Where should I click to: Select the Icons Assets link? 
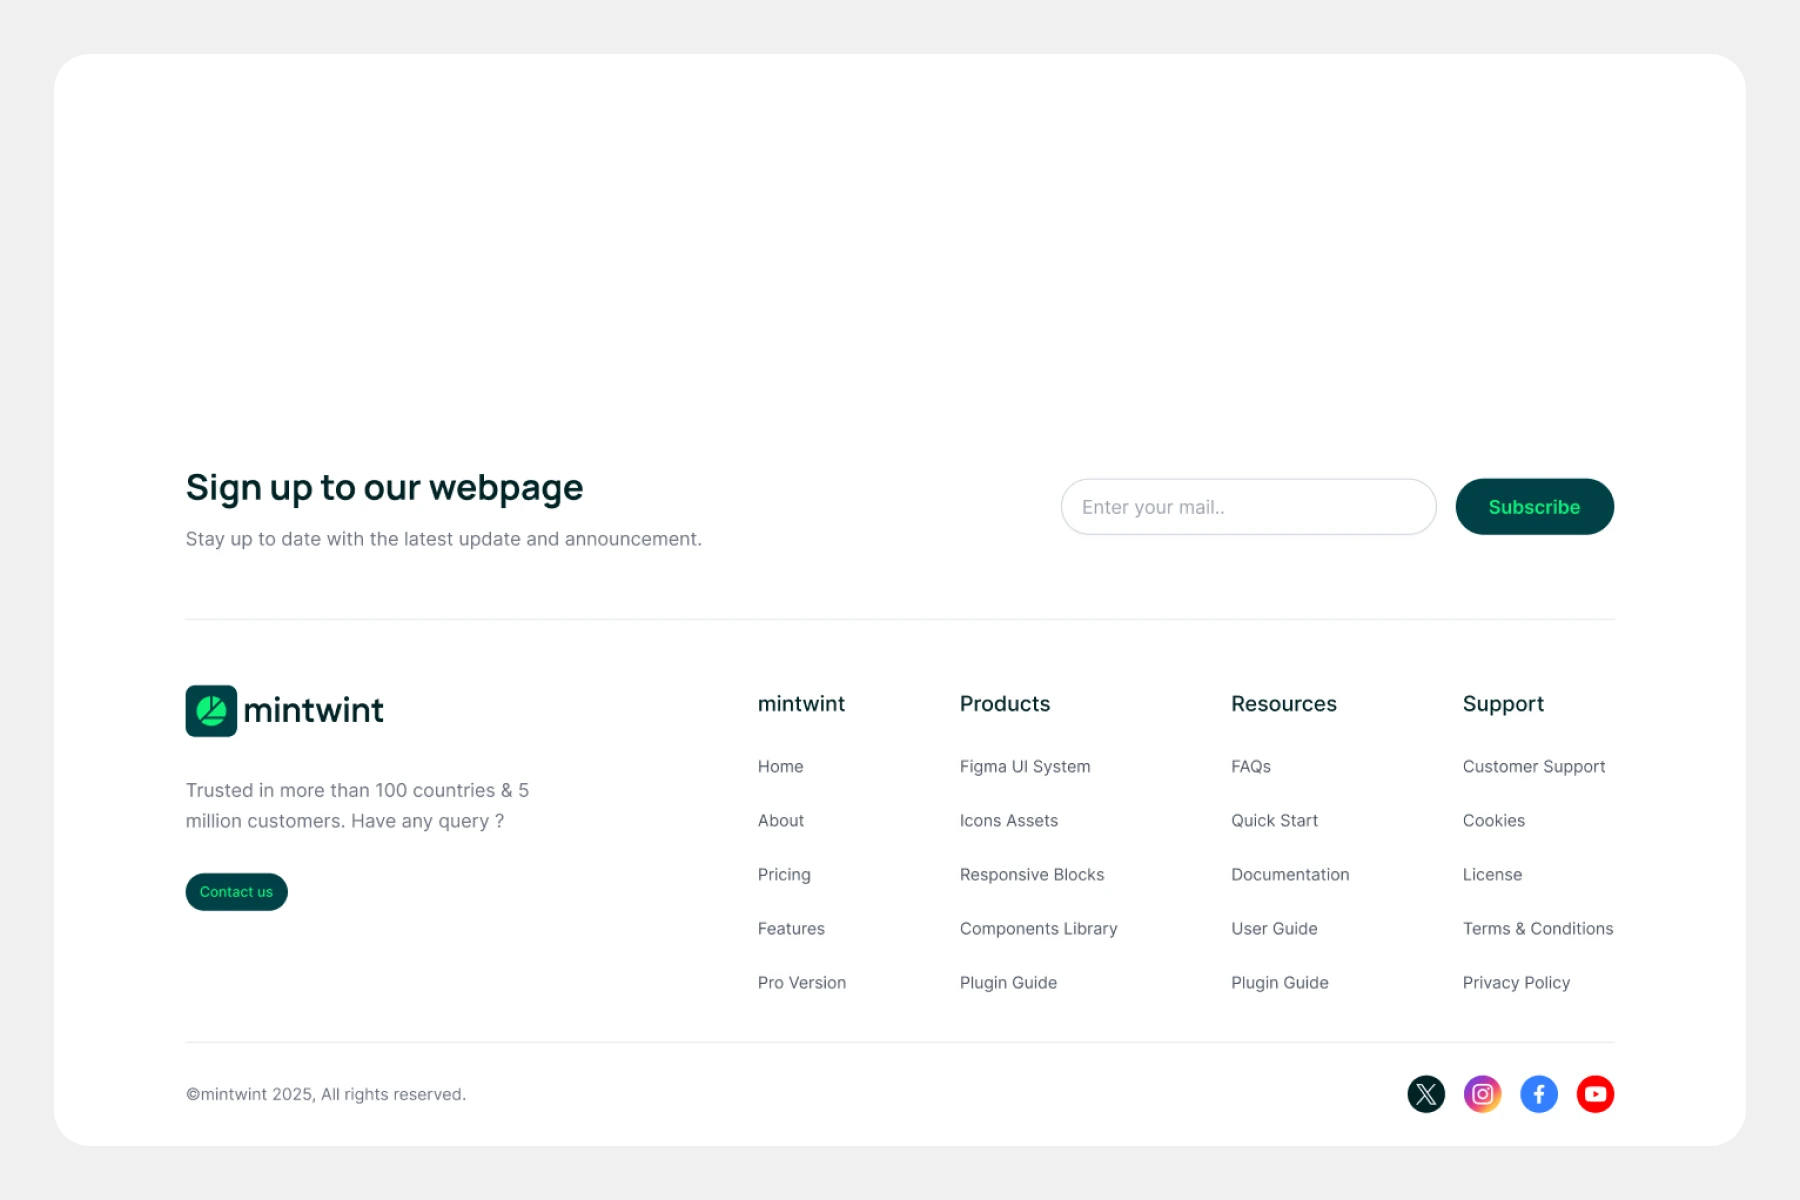click(1008, 821)
